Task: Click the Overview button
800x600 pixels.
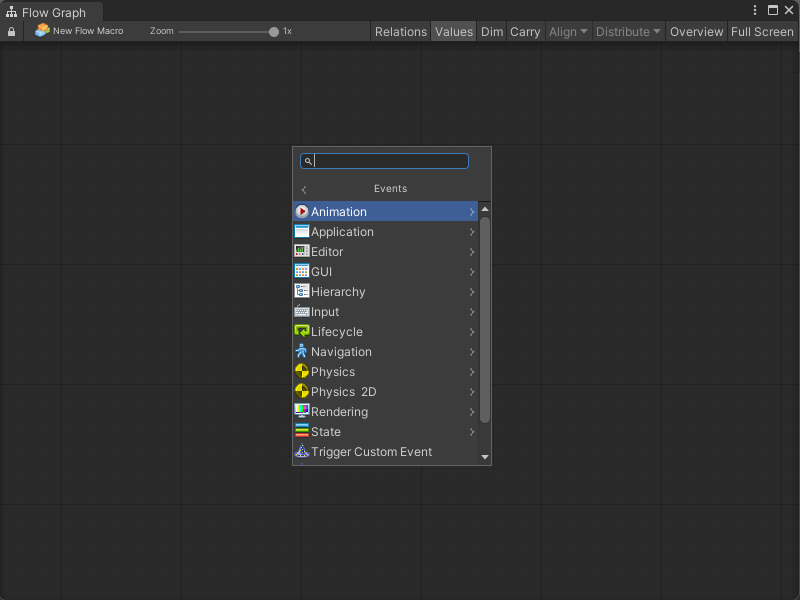Action: 696,32
